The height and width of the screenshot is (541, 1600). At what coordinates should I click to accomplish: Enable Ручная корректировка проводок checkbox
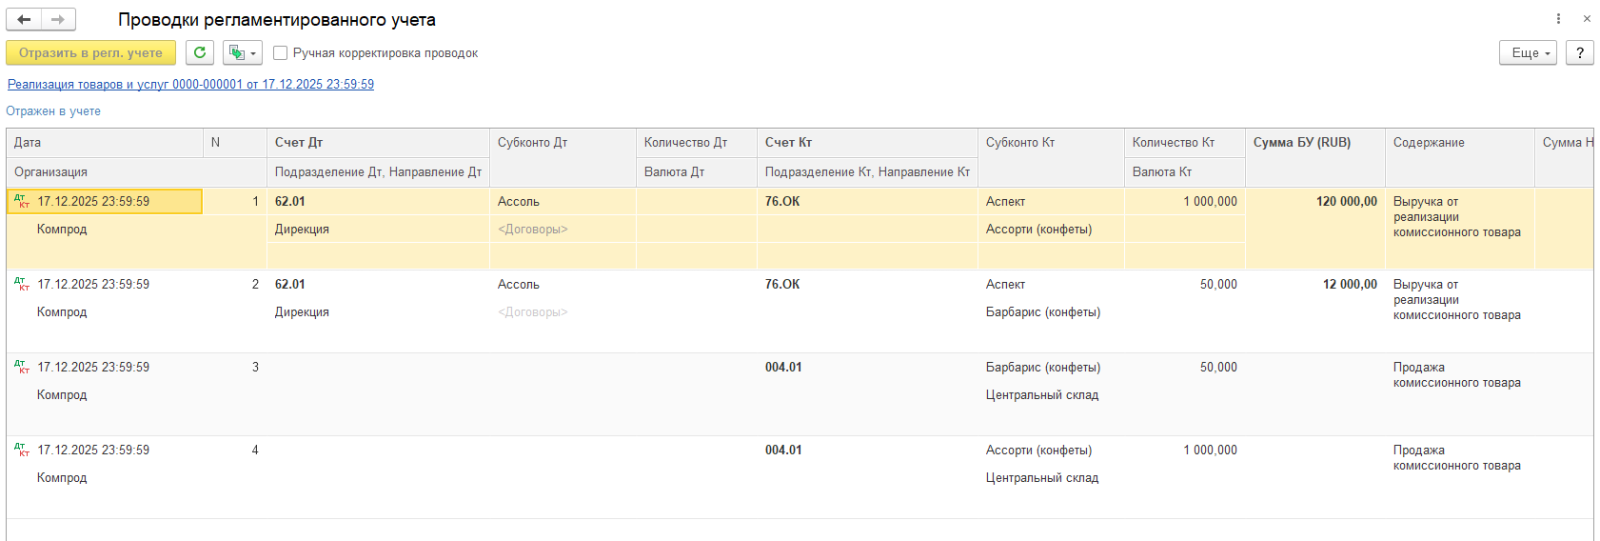pos(281,53)
